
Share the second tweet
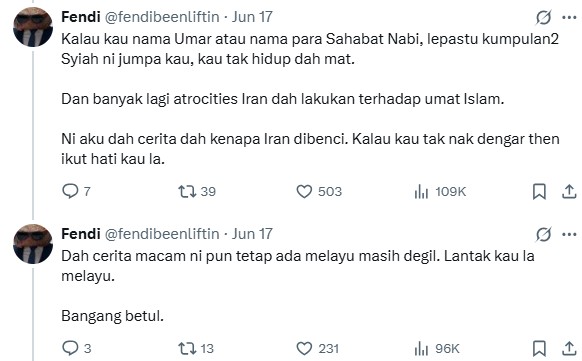point(569,348)
